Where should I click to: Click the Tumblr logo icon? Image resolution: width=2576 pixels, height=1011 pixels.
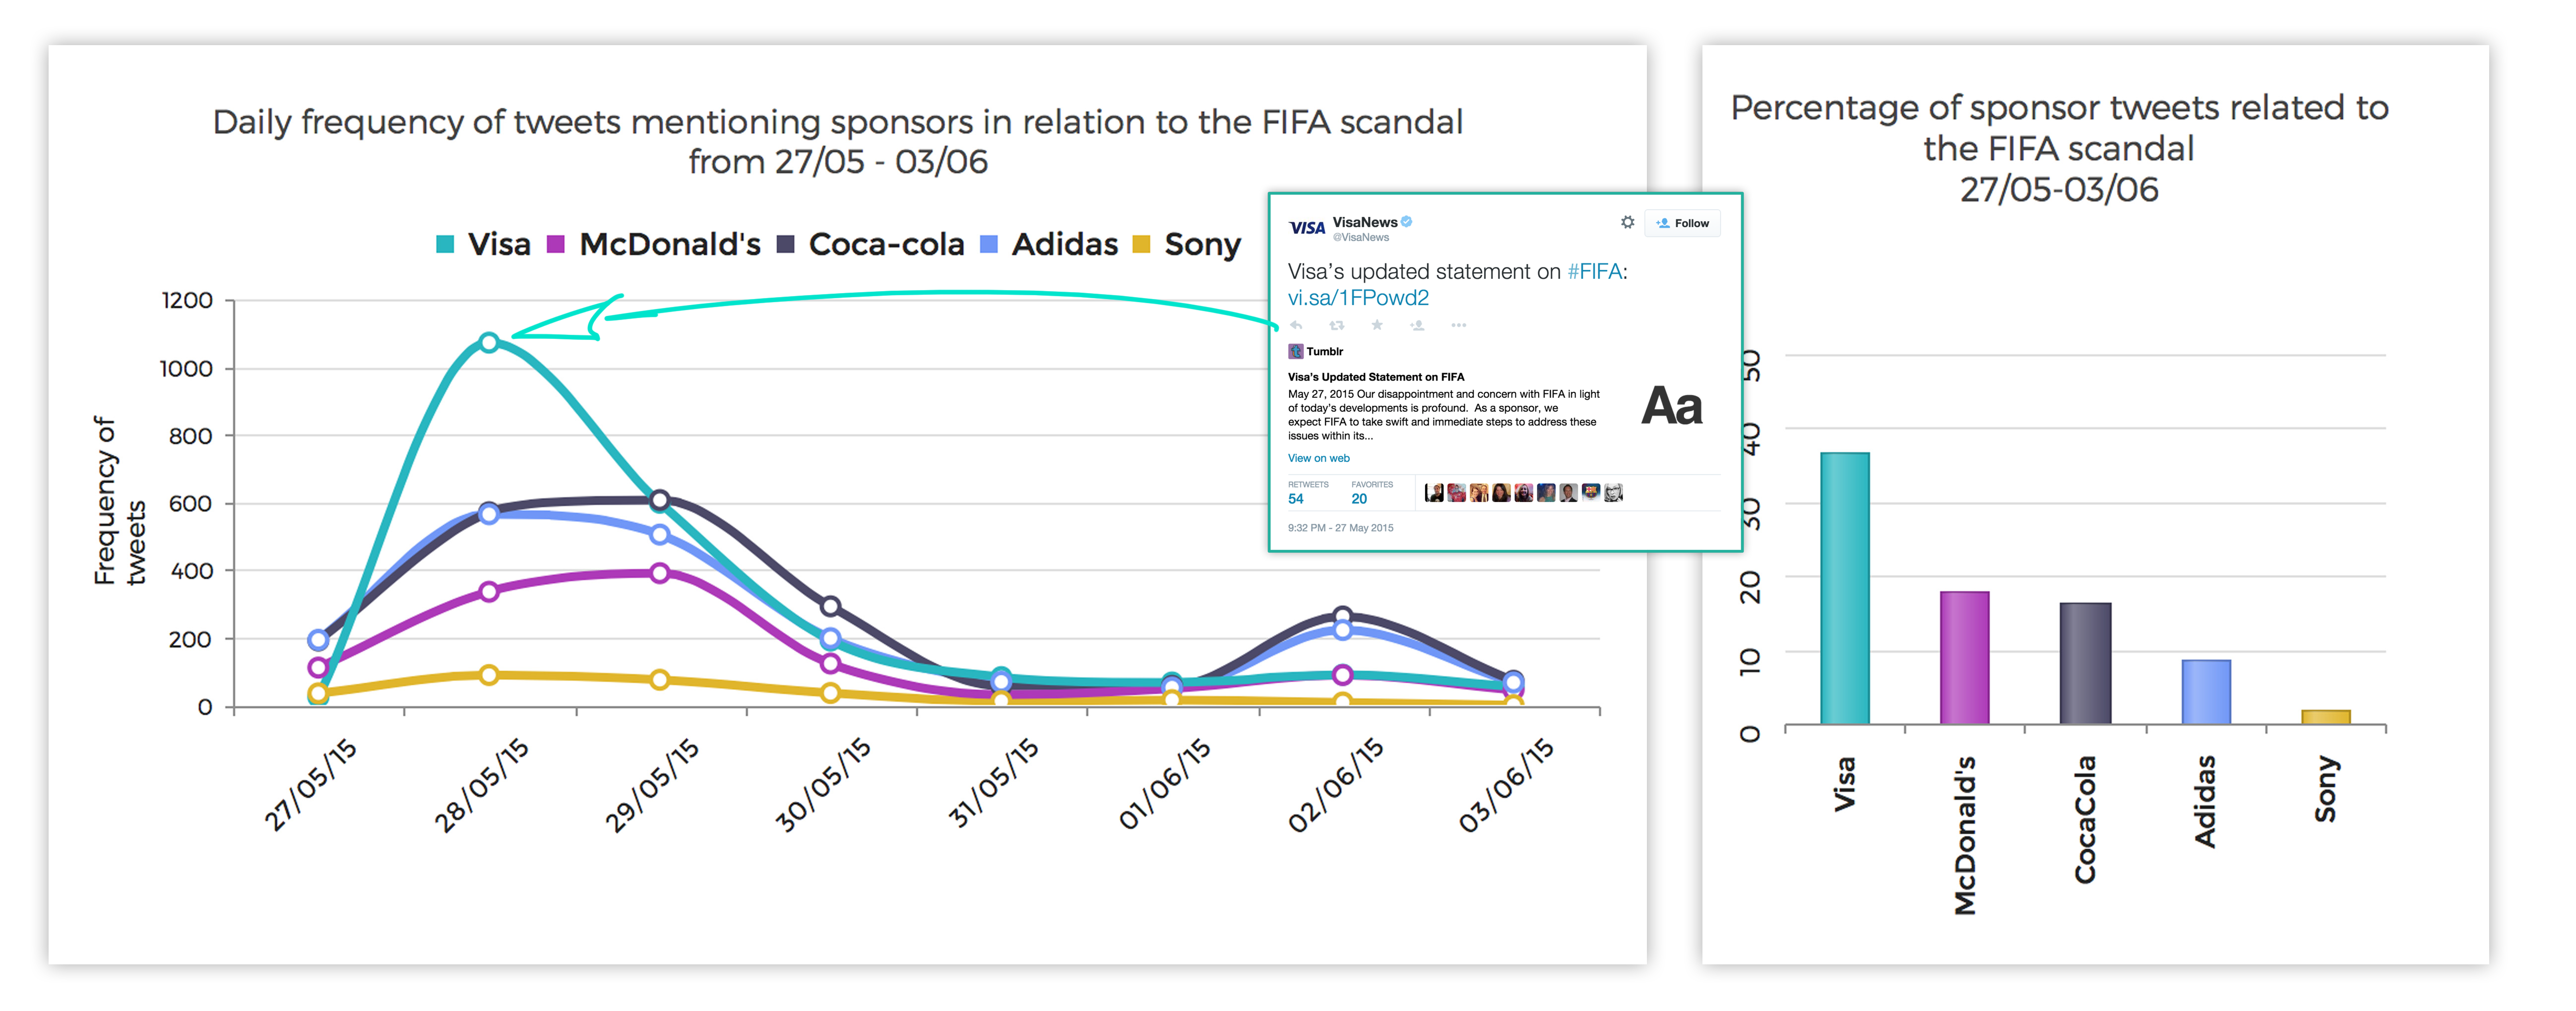click(x=1295, y=351)
